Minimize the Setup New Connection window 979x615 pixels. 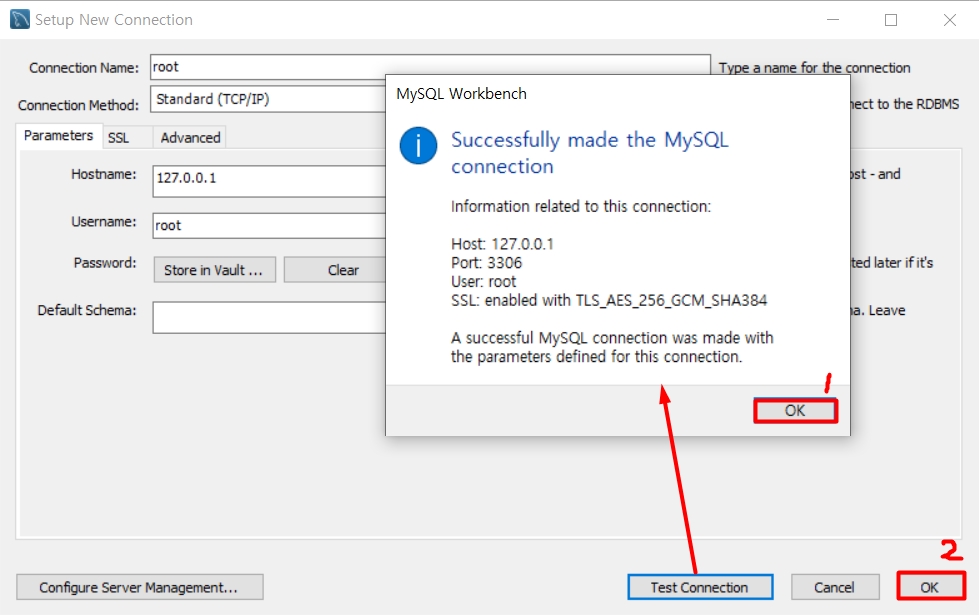(833, 19)
